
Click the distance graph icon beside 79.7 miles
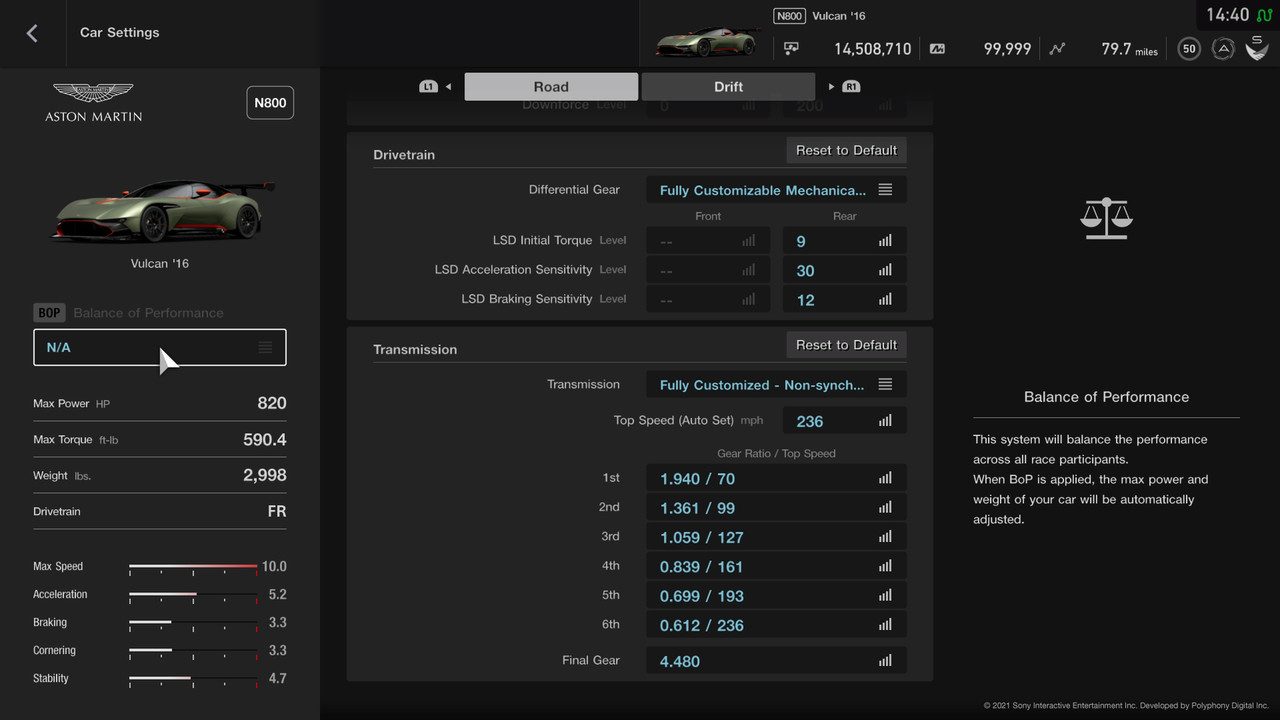(1058, 48)
